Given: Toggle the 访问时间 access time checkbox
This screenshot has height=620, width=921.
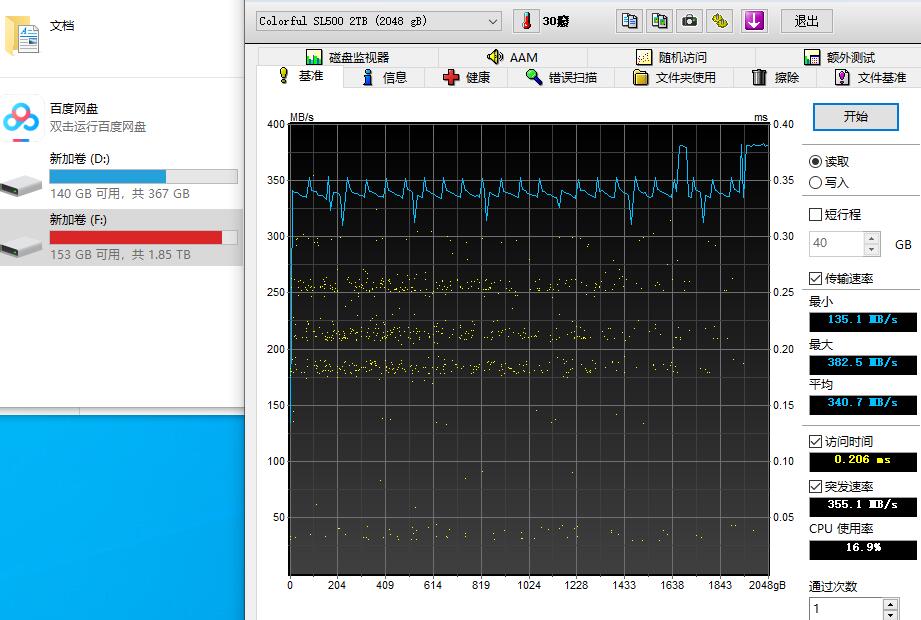Looking at the screenshot, I should [x=816, y=441].
